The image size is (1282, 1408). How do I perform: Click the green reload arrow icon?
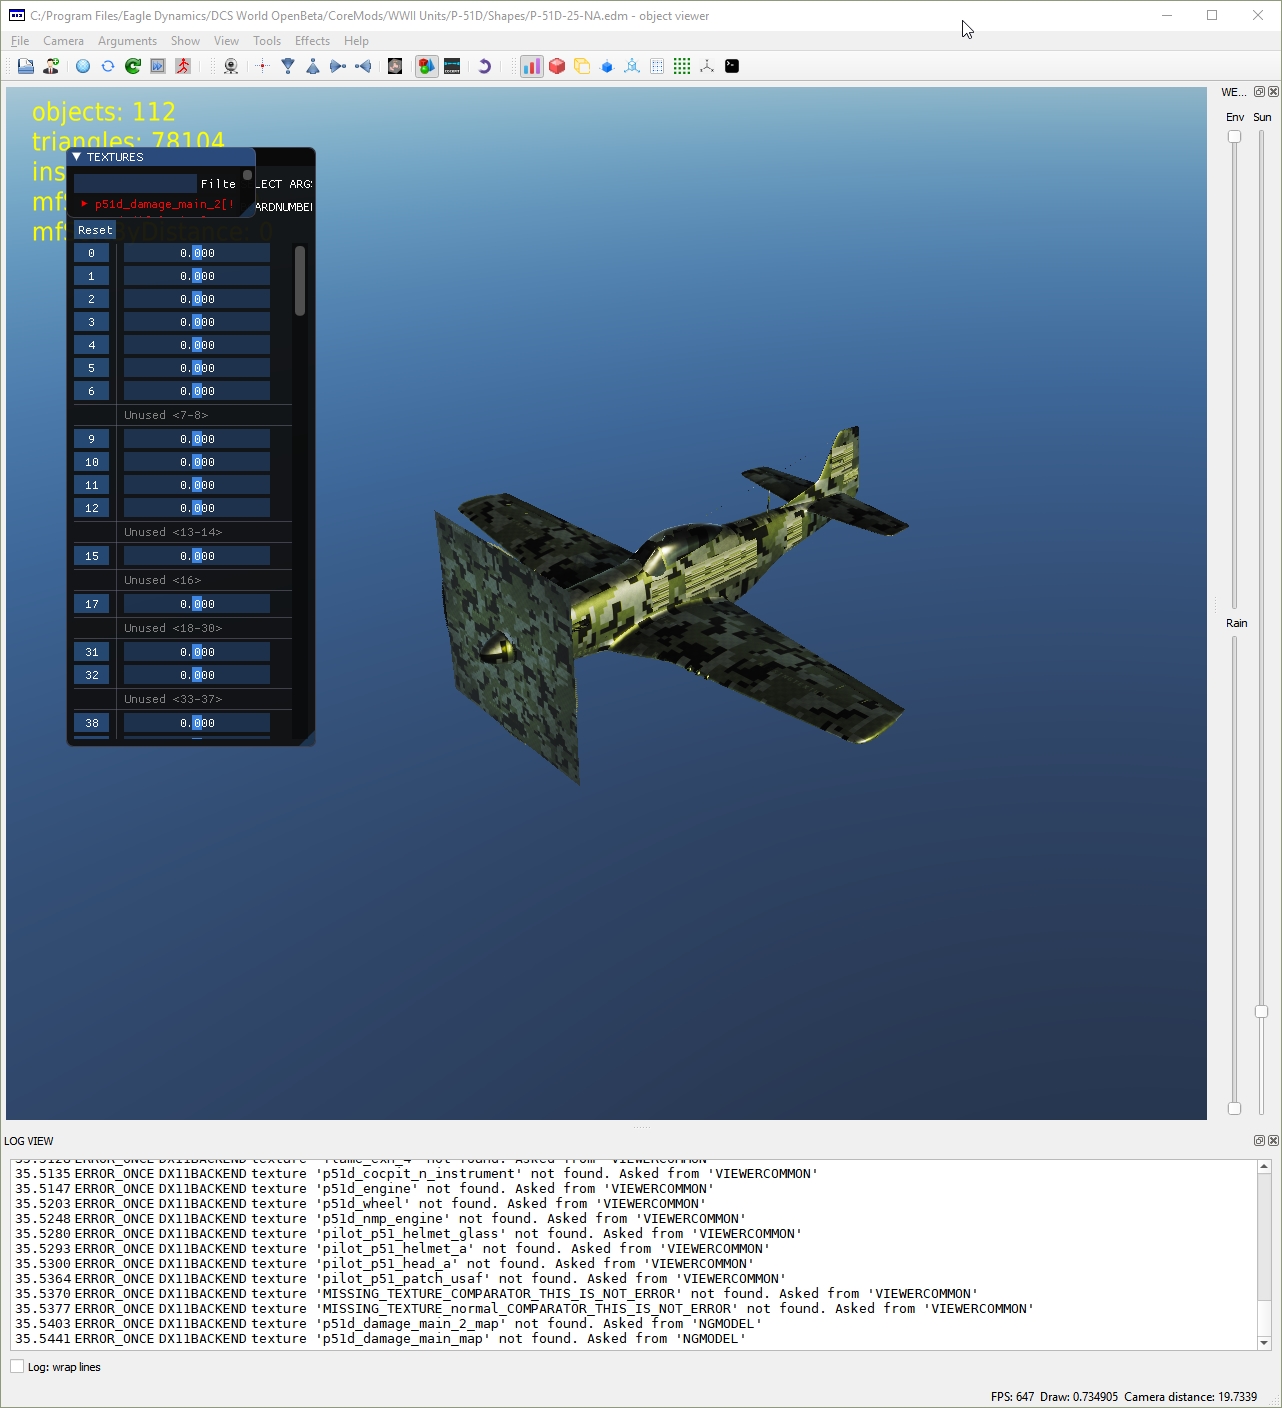[133, 66]
